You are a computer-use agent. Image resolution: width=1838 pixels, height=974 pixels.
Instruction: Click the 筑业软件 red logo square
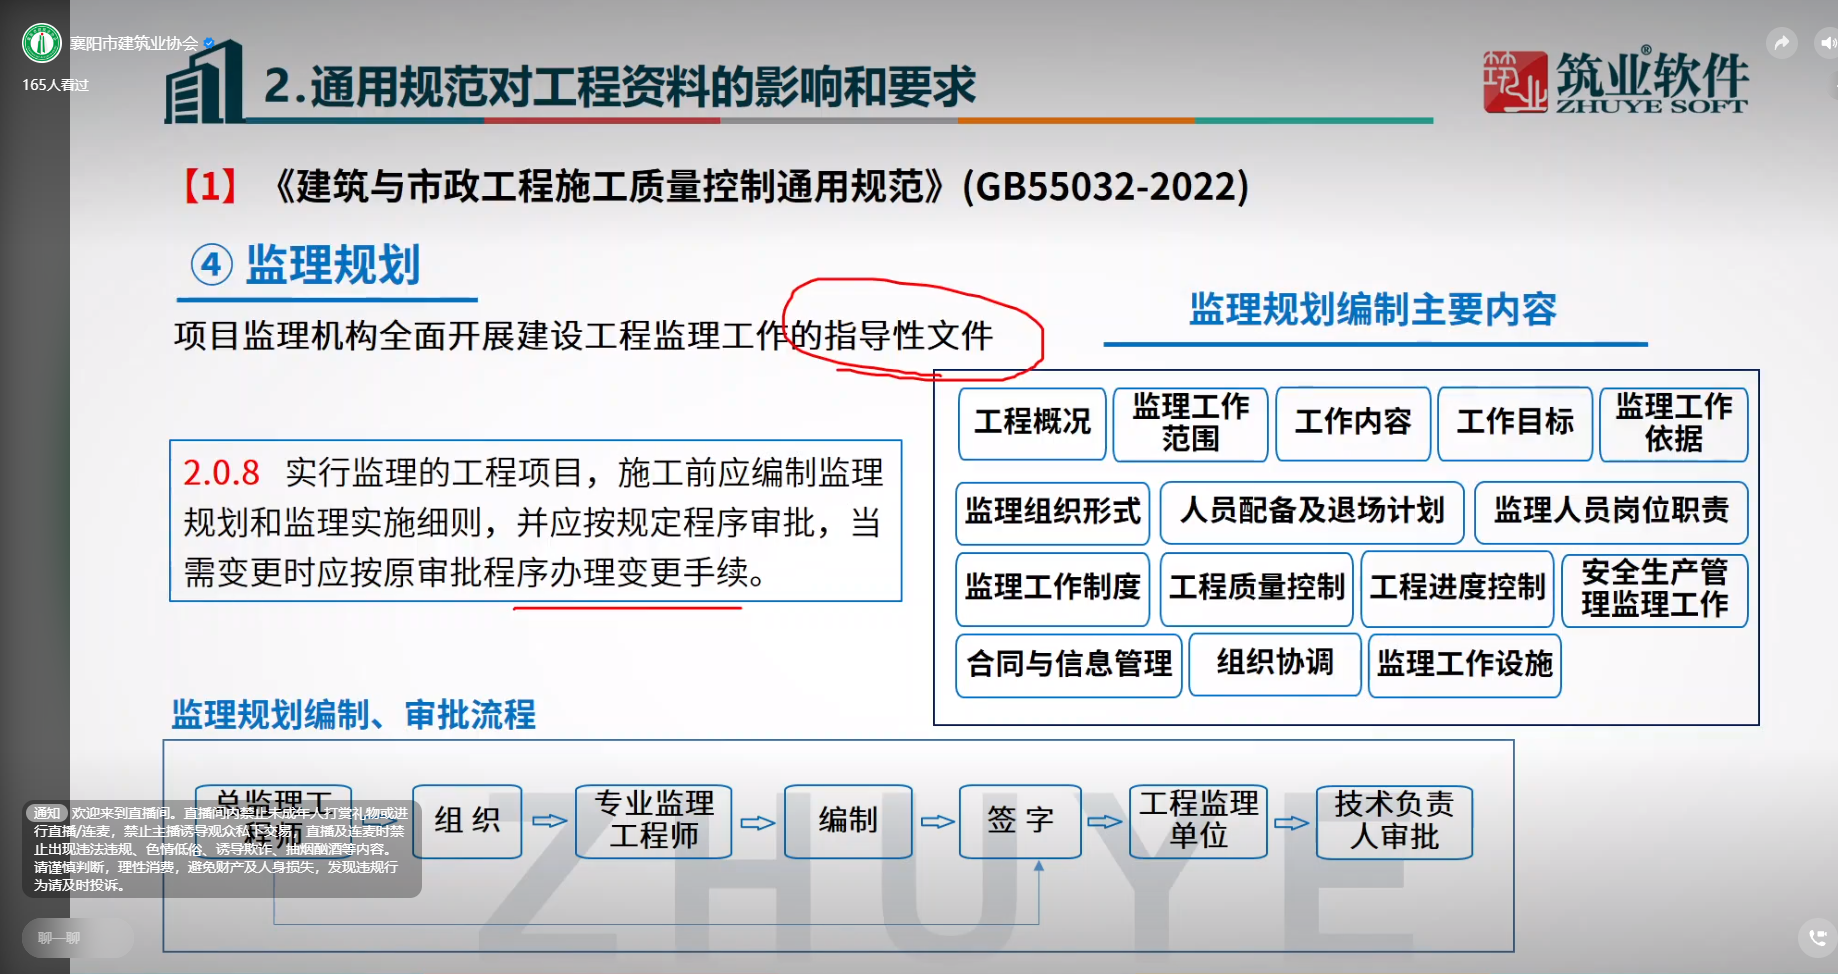(x=1514, y=81)
